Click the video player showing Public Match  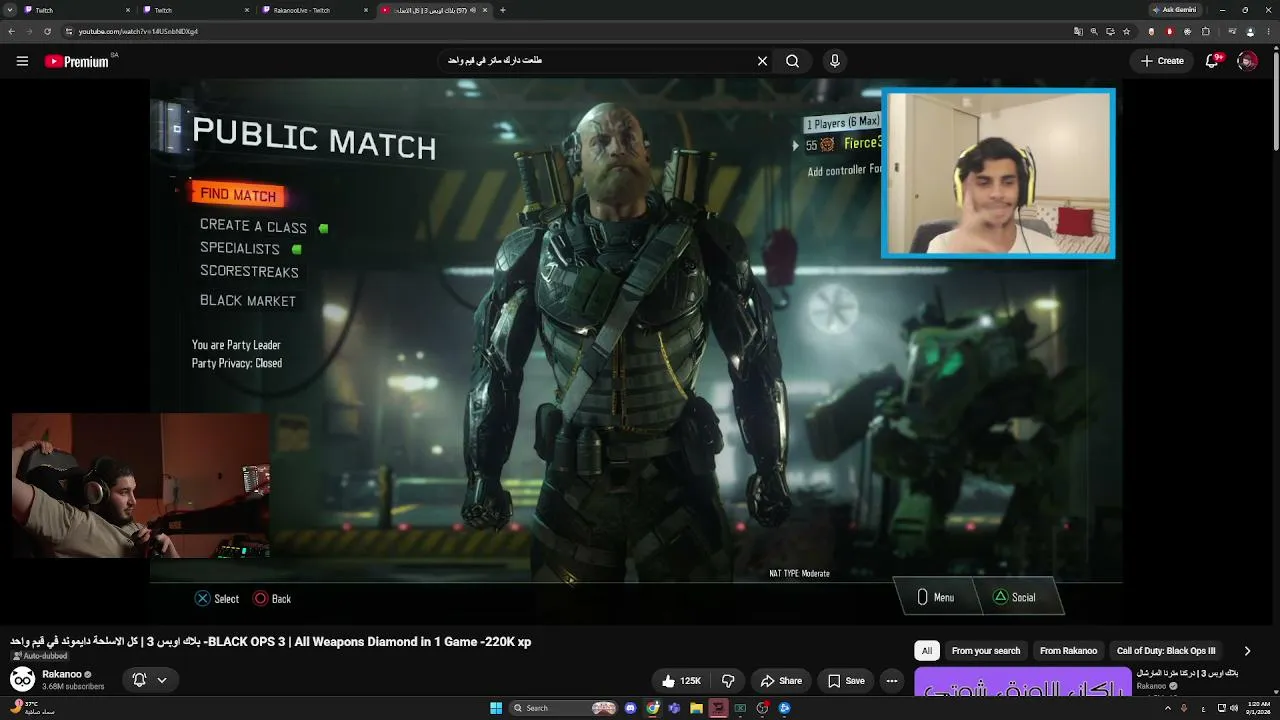636,350
